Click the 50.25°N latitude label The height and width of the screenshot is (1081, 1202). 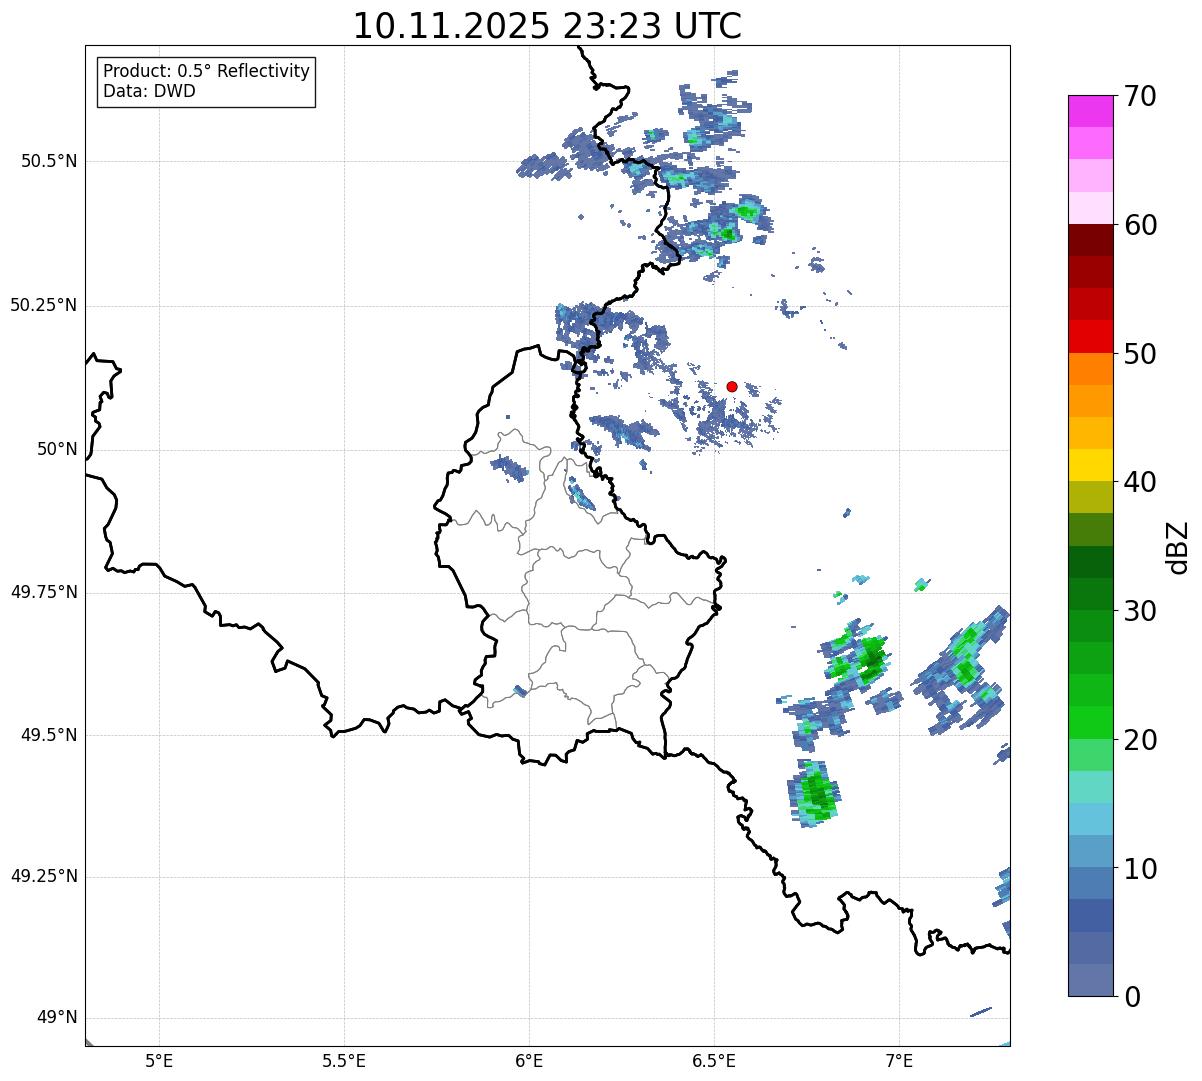[x=43, y=305]
